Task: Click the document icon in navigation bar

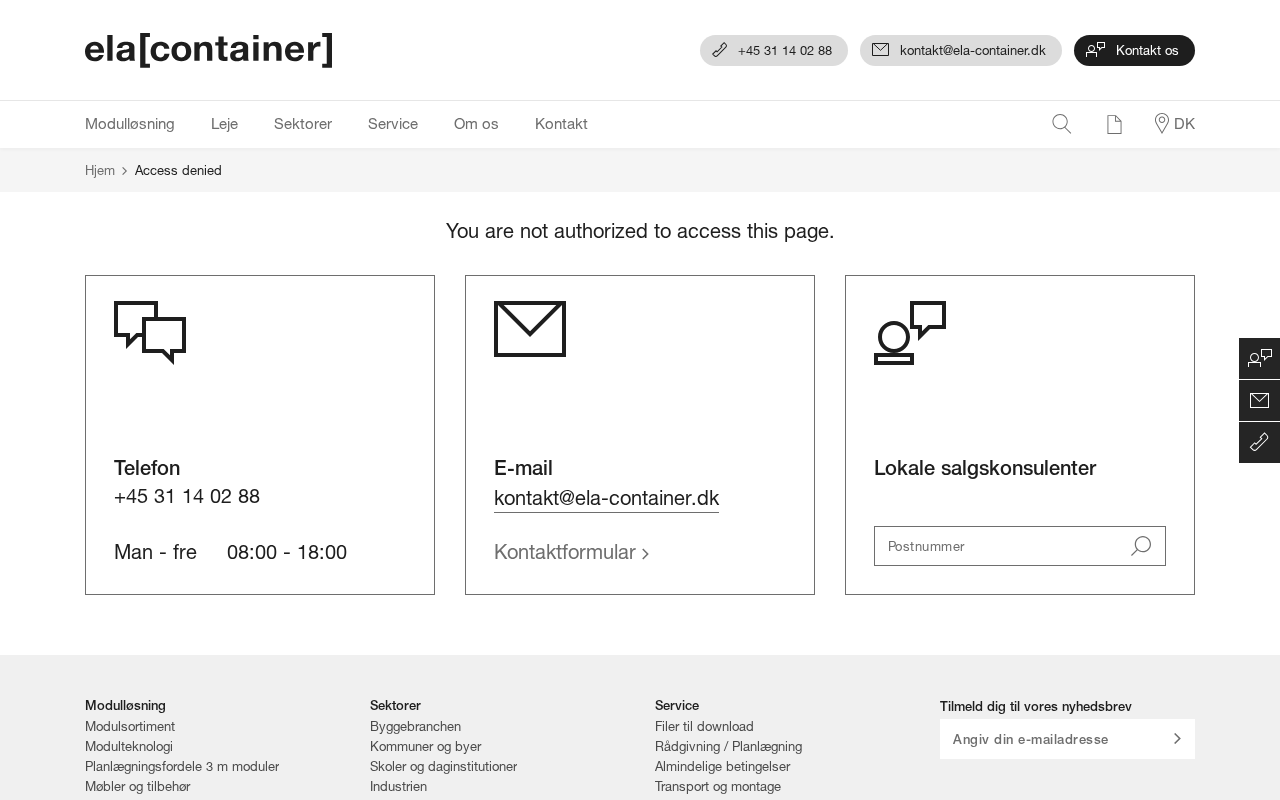Action: click(x=1114, y=124)
